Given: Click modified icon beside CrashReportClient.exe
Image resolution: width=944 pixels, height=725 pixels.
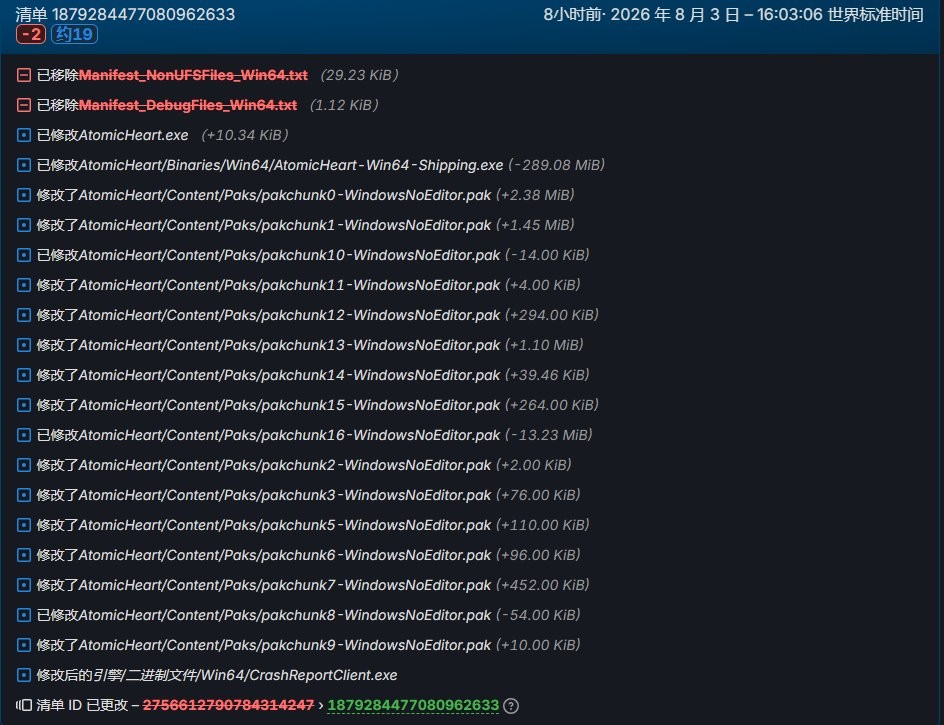Looking at the screenshot, I should tap(23, 675).
